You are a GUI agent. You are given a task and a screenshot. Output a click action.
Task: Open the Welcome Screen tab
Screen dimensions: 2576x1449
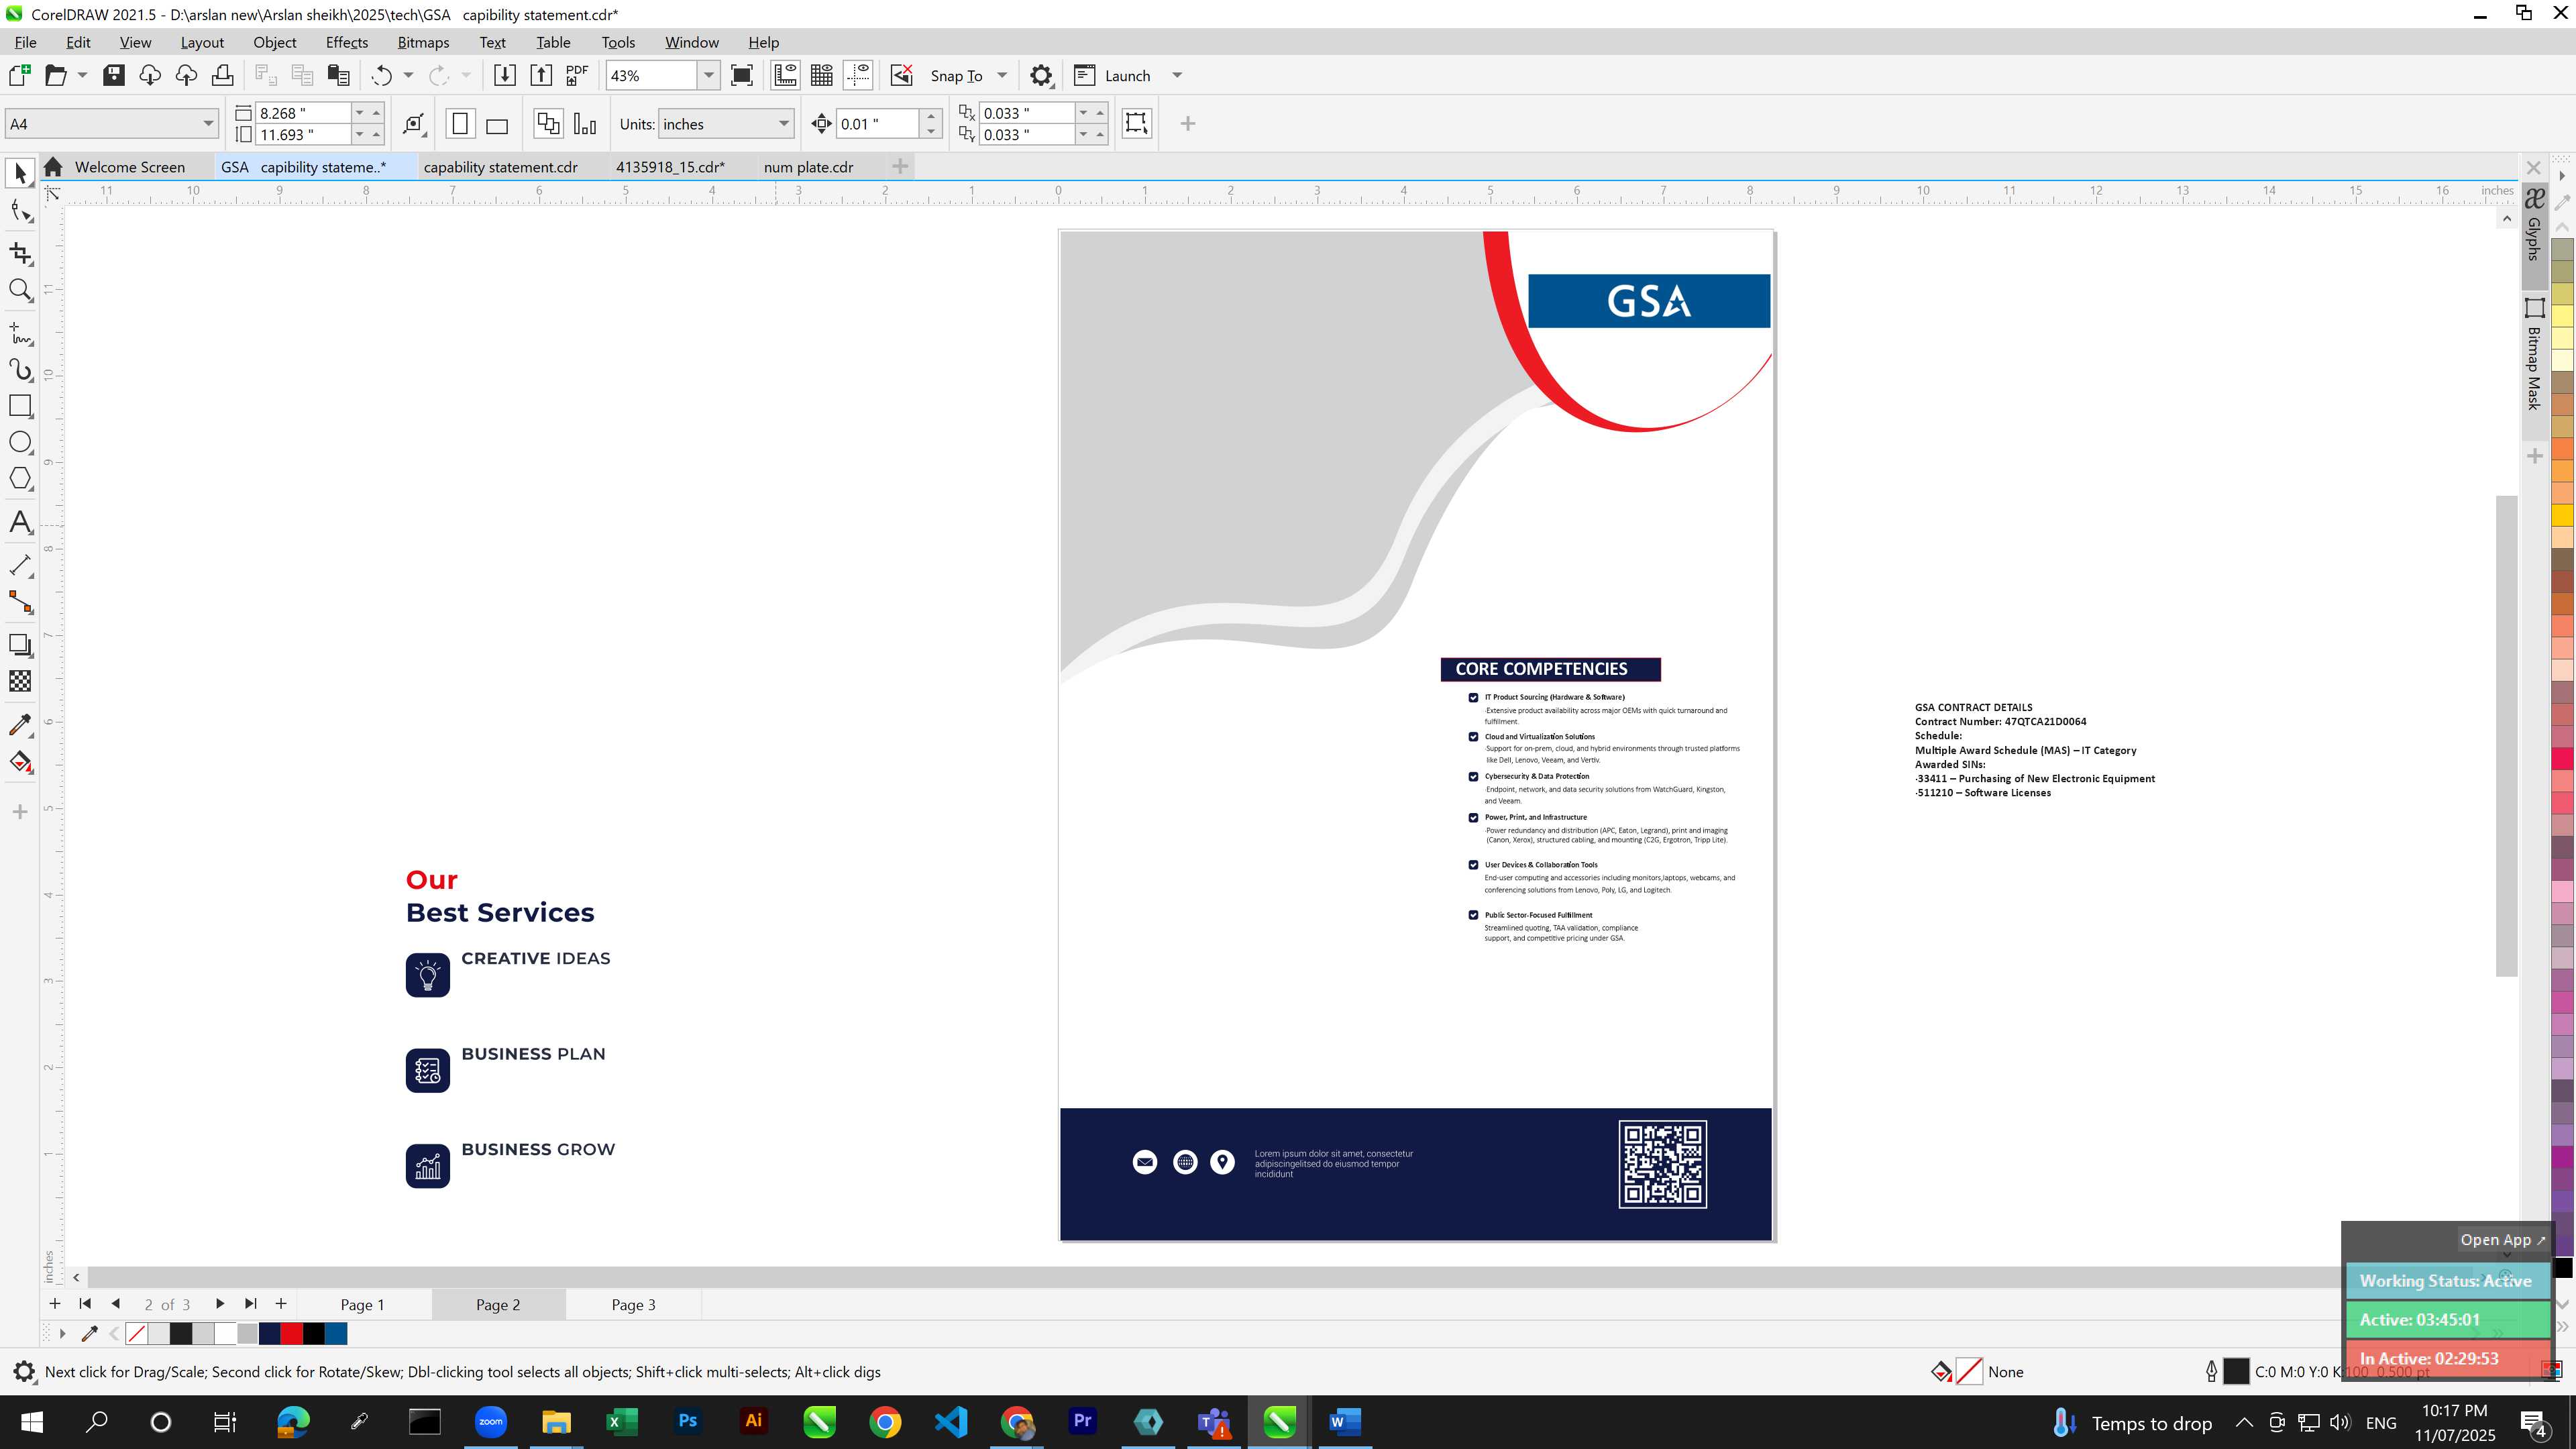[x=129, y=167]
